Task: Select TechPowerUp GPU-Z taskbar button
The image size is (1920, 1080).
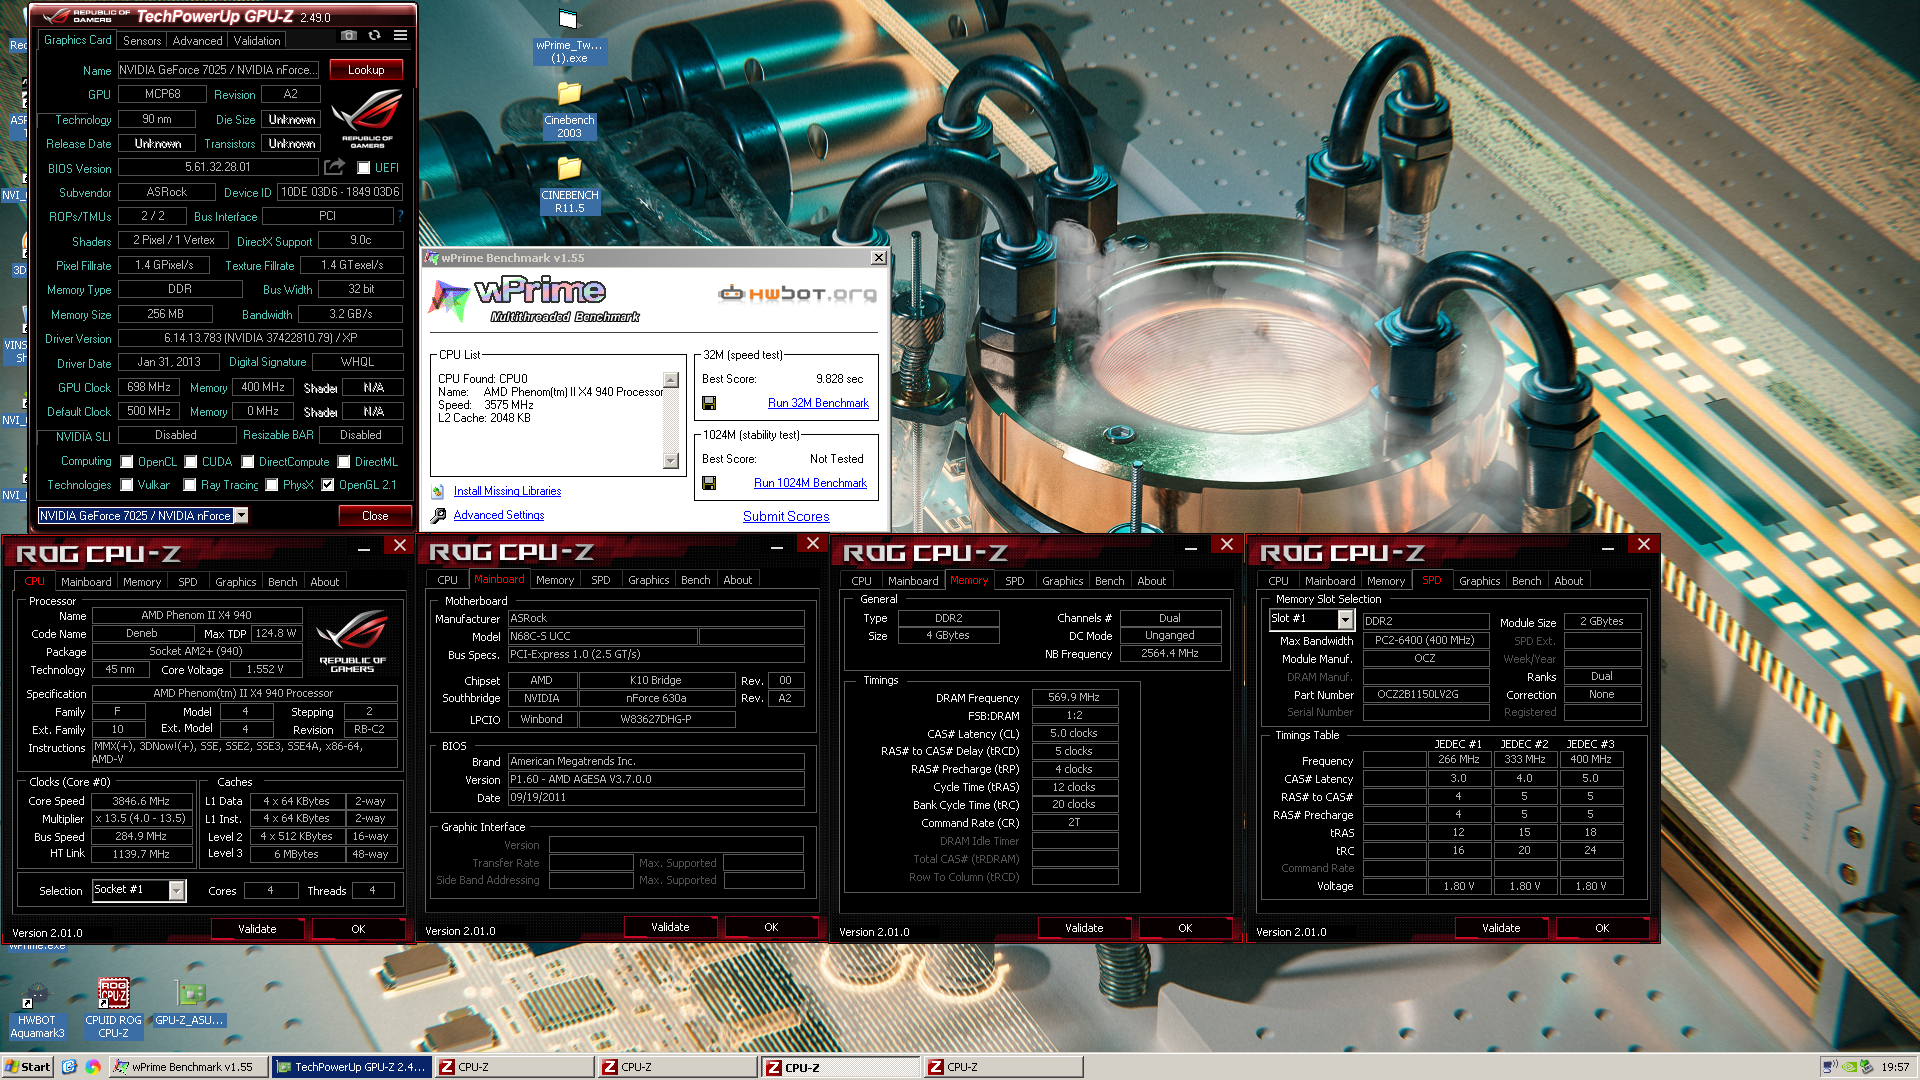Action: pos(352,1067)
